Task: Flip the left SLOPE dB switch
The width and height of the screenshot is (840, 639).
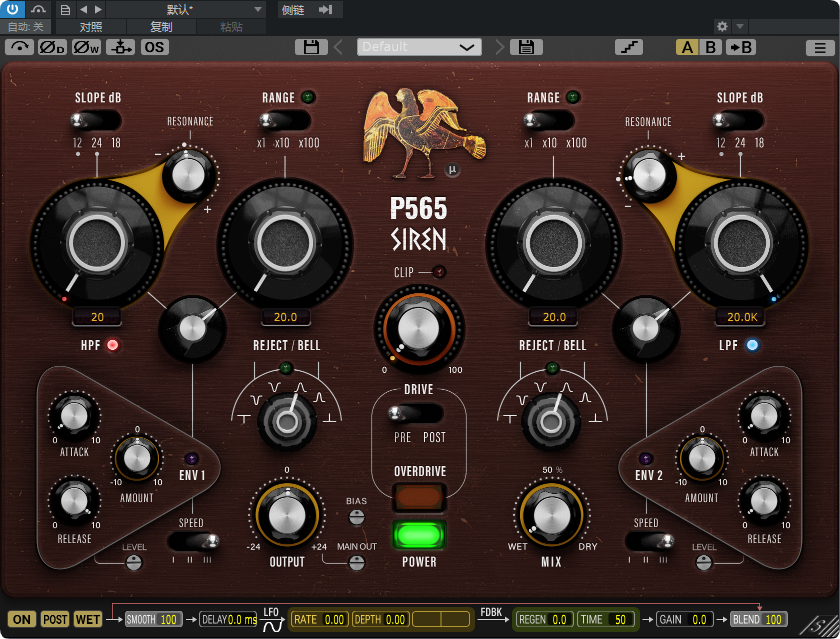Action: pos(96,121)
